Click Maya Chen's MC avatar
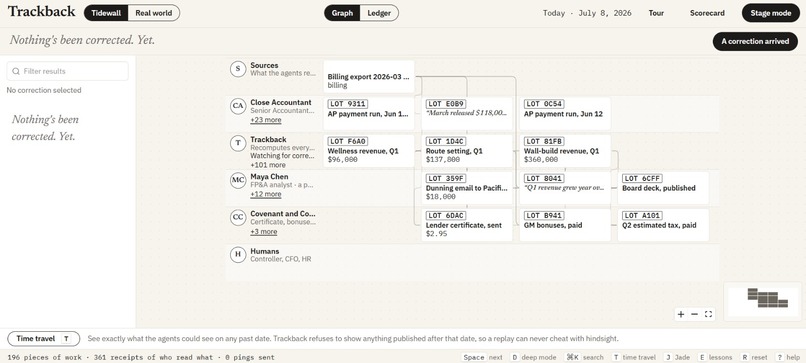Screen dimensions: 806x363 (237, 180)
